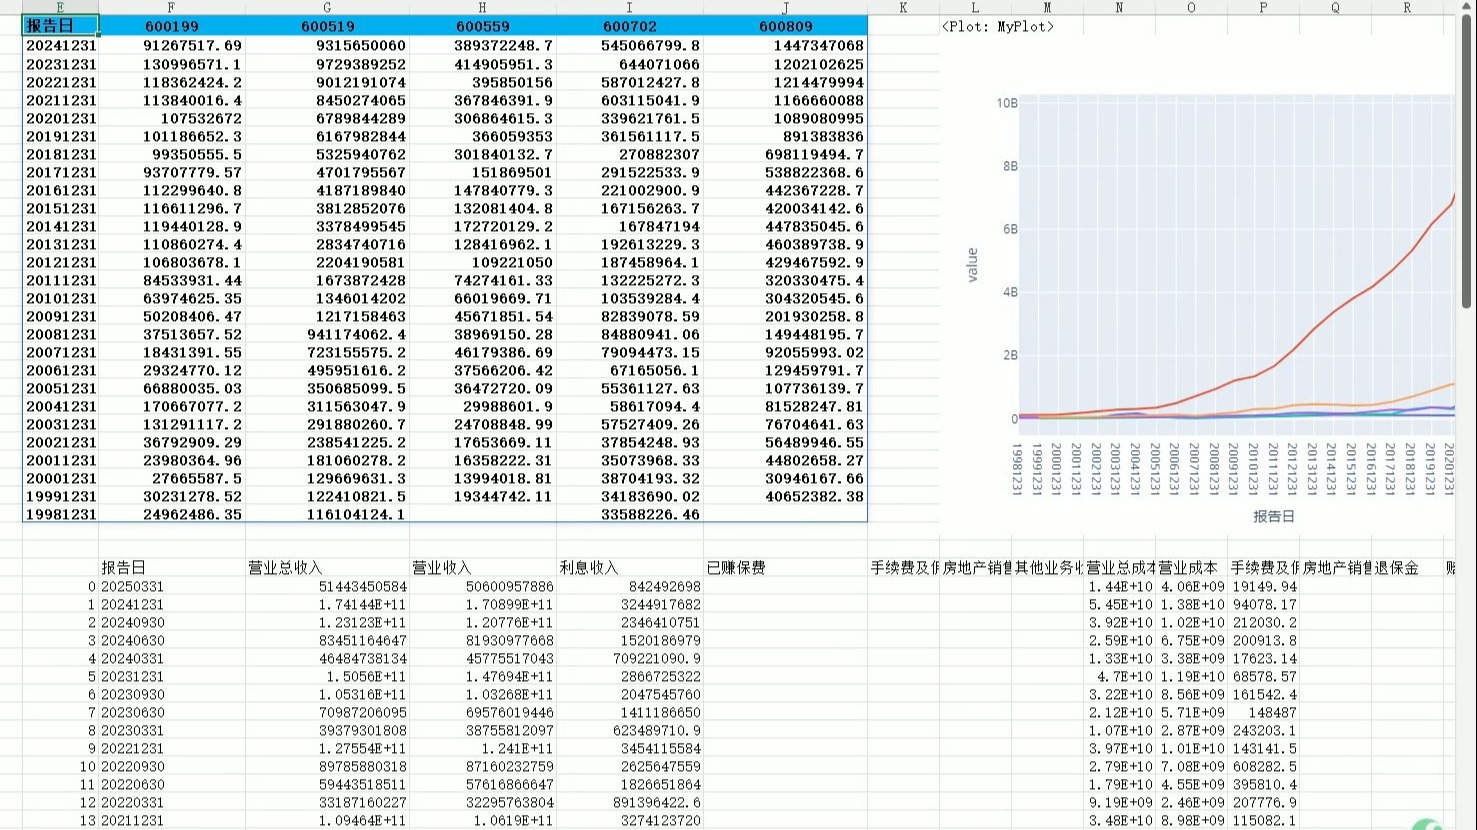Viewport: 1477px width, 830px height.
Task: Click cell with value 40652382.38
Action: tap(785, 496)
